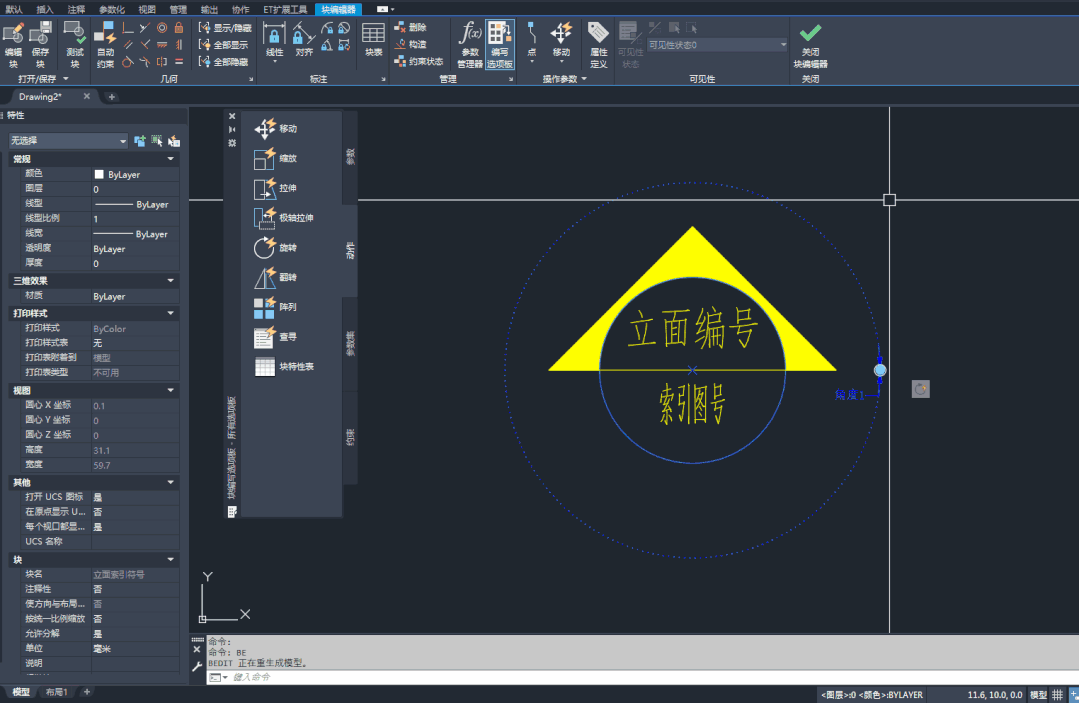Choose the 旋转 rotate action
This screenshot has width=1079, height=703.
tap(275, 248)
